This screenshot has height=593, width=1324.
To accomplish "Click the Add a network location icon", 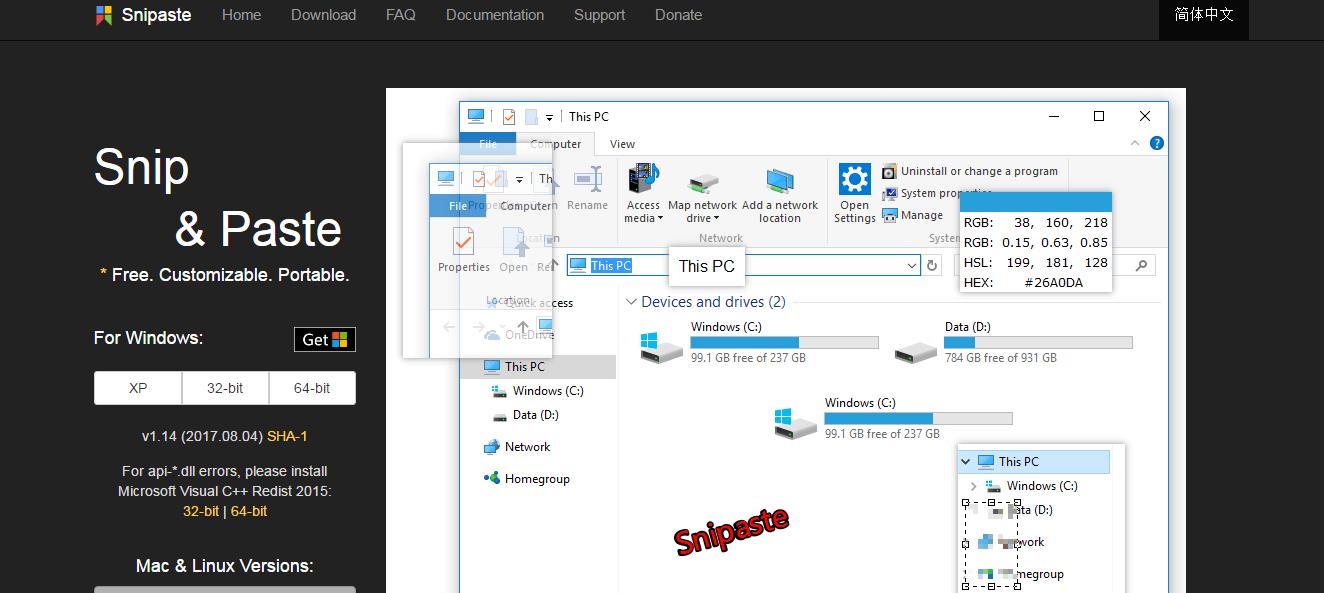I will click(780, 181).
